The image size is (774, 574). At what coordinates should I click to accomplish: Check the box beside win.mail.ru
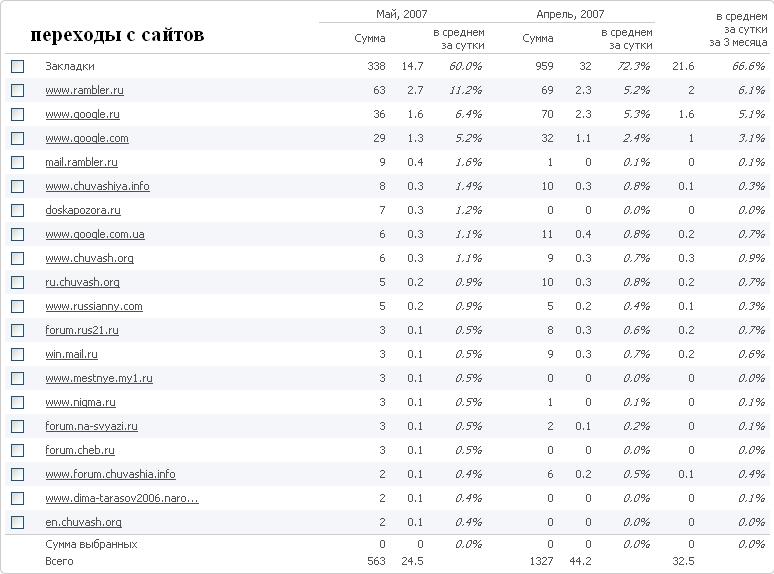[17, 354]
